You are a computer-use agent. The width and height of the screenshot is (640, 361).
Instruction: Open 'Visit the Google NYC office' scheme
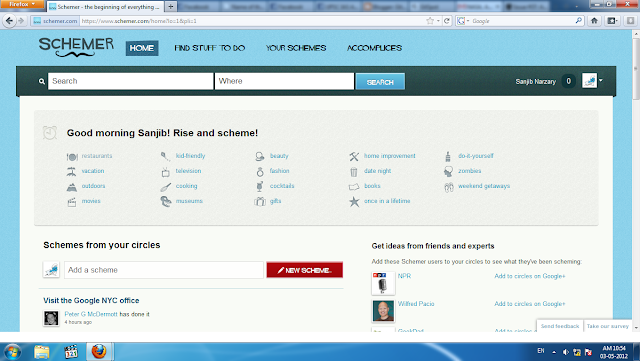click(91, 301)
